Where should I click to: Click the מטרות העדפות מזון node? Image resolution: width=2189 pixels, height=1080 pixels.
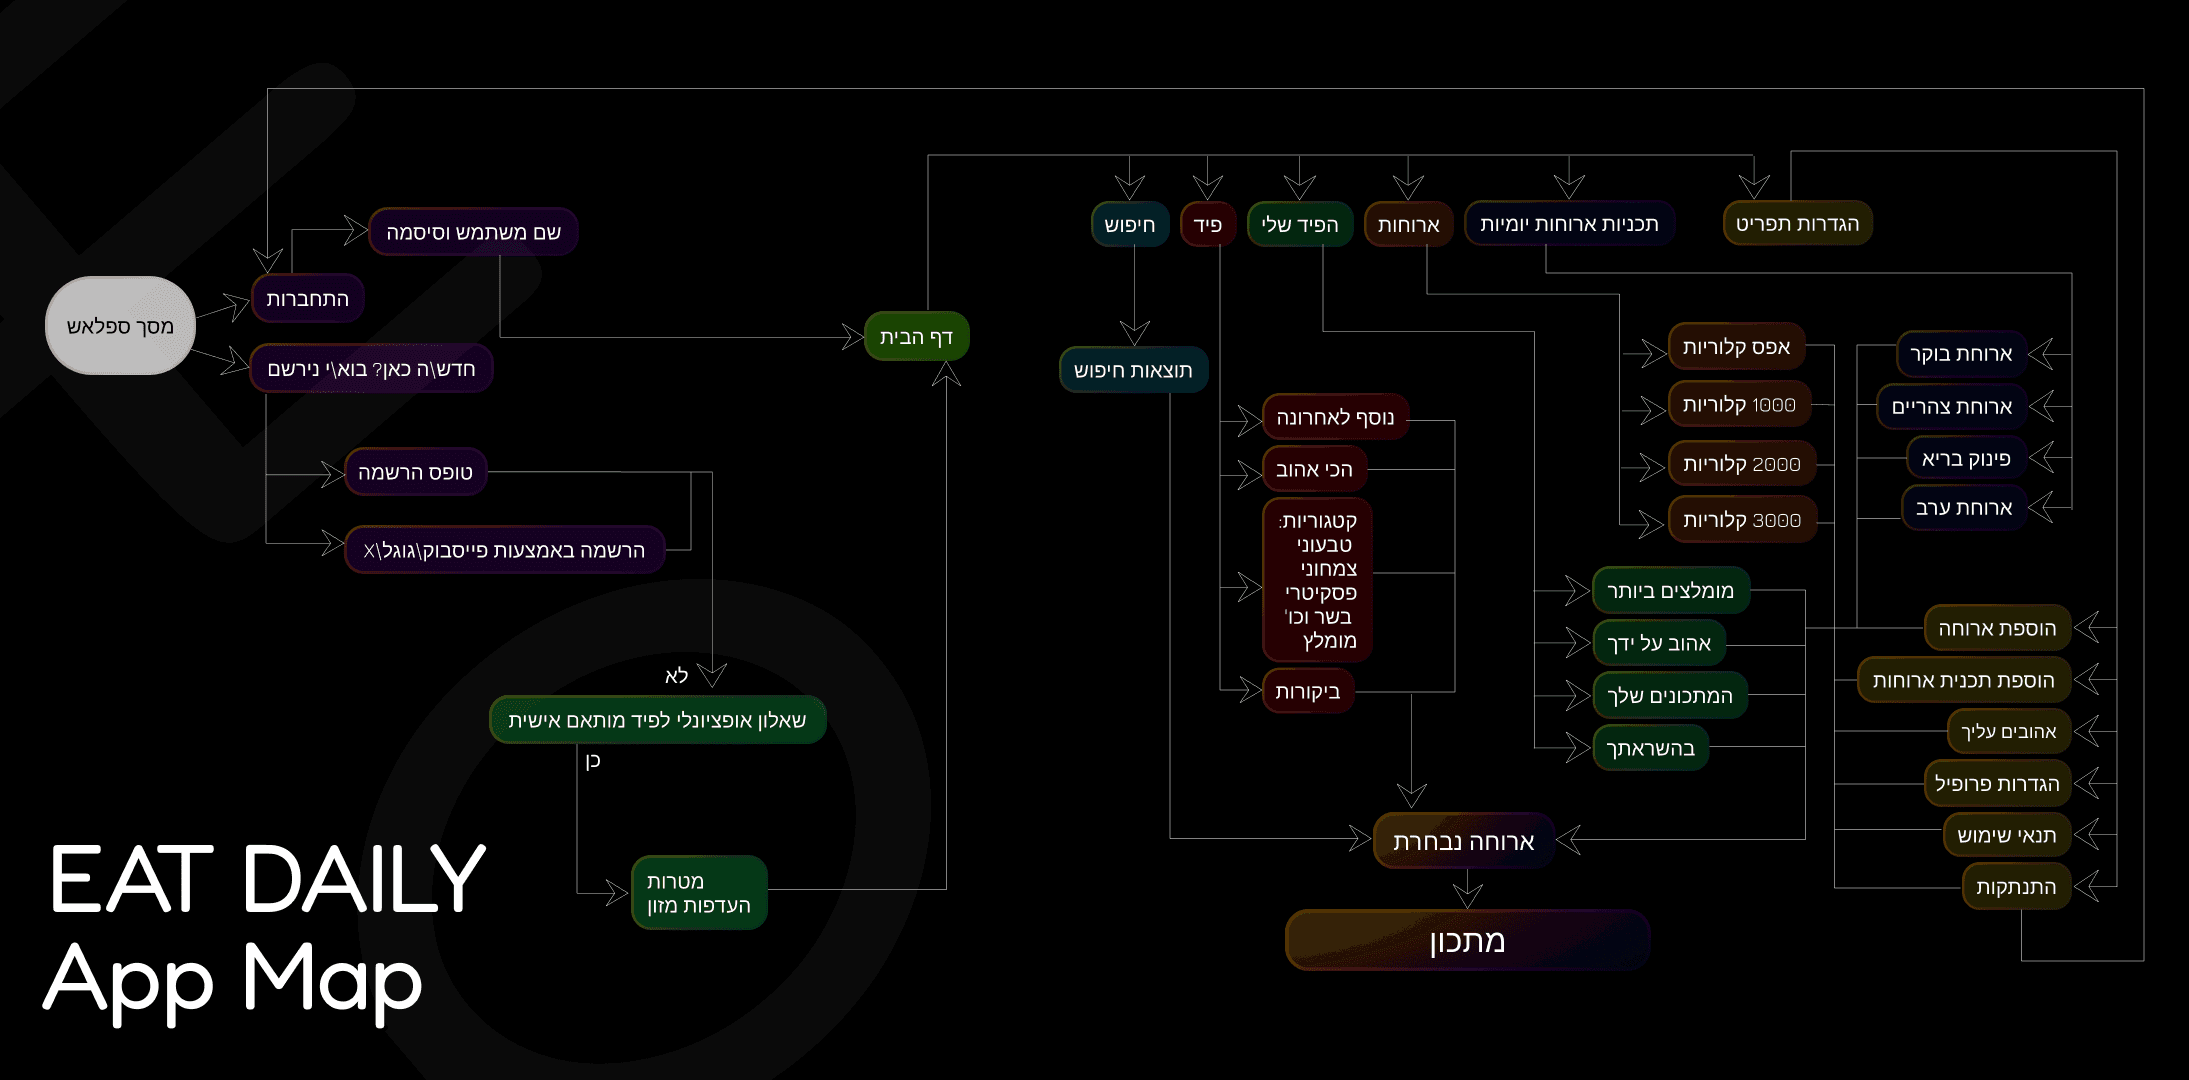(699, 893)
